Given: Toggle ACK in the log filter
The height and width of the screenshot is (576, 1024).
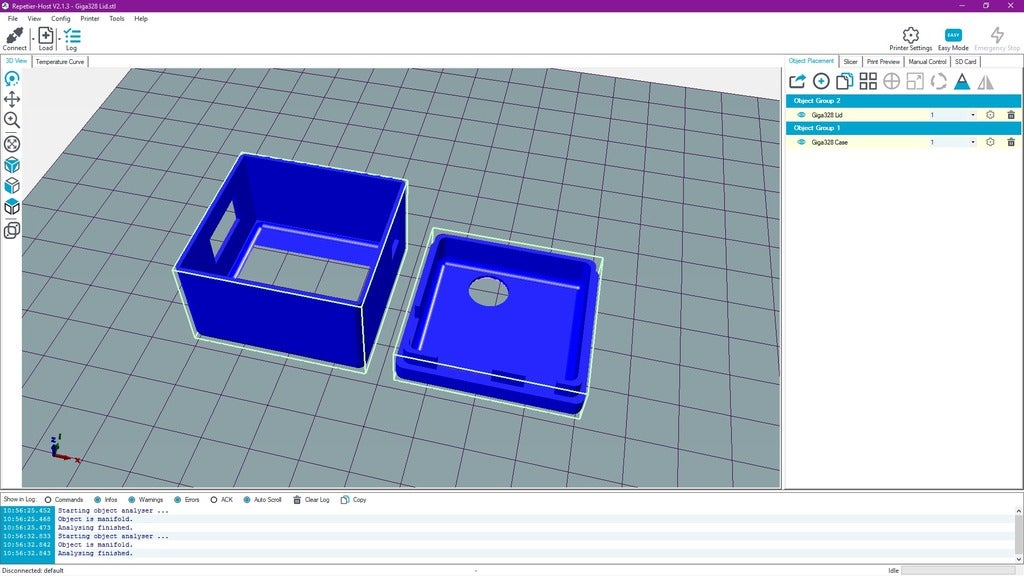Looking at the screenshot, I should (x=221, y=500).
